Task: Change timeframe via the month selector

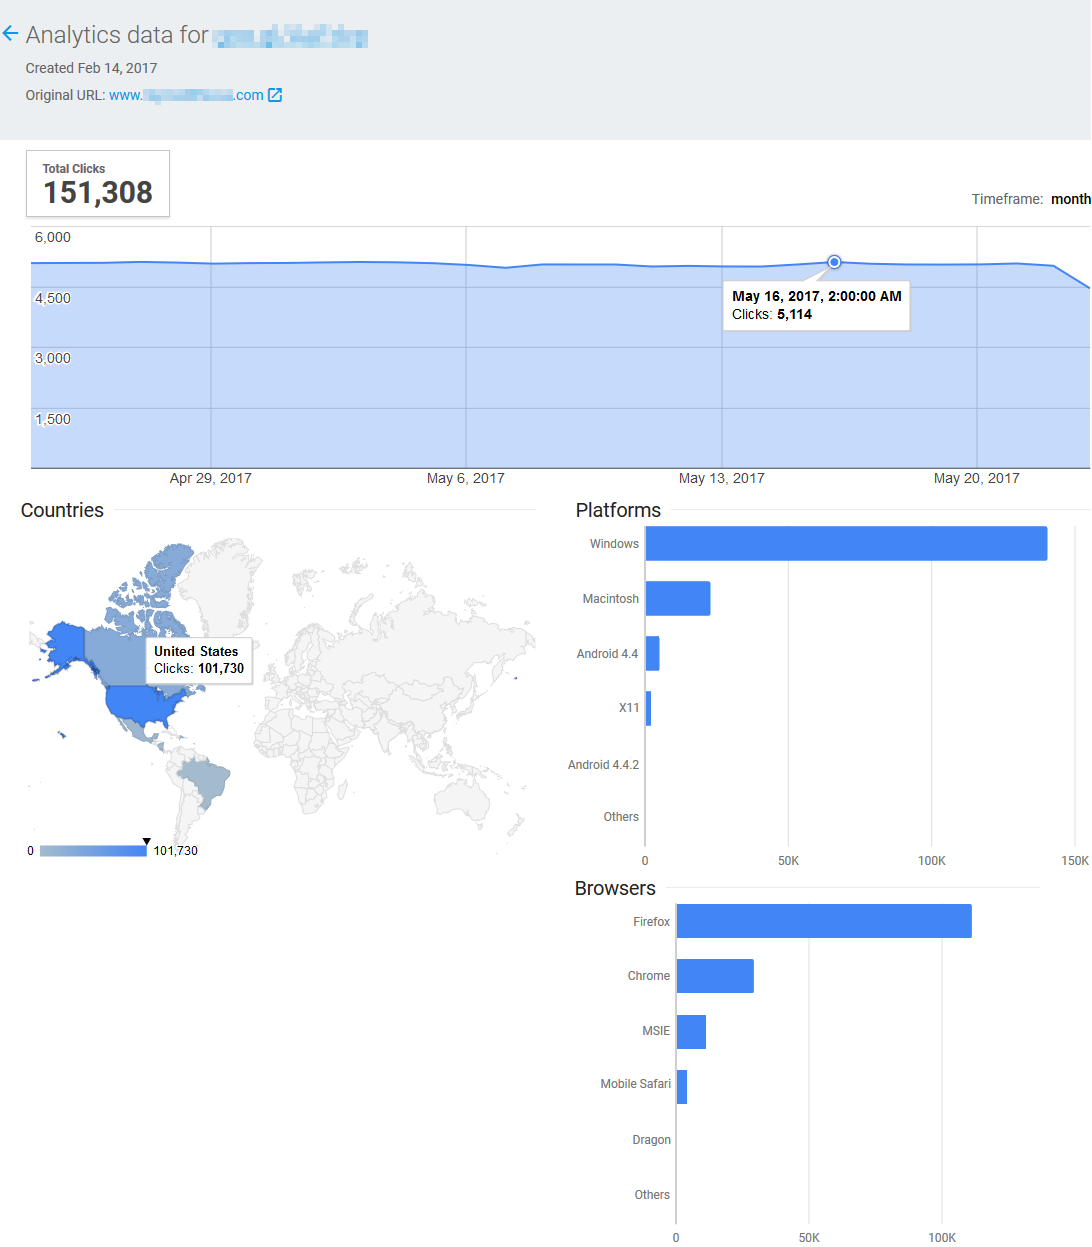Action: click(x=1070, y=199)
